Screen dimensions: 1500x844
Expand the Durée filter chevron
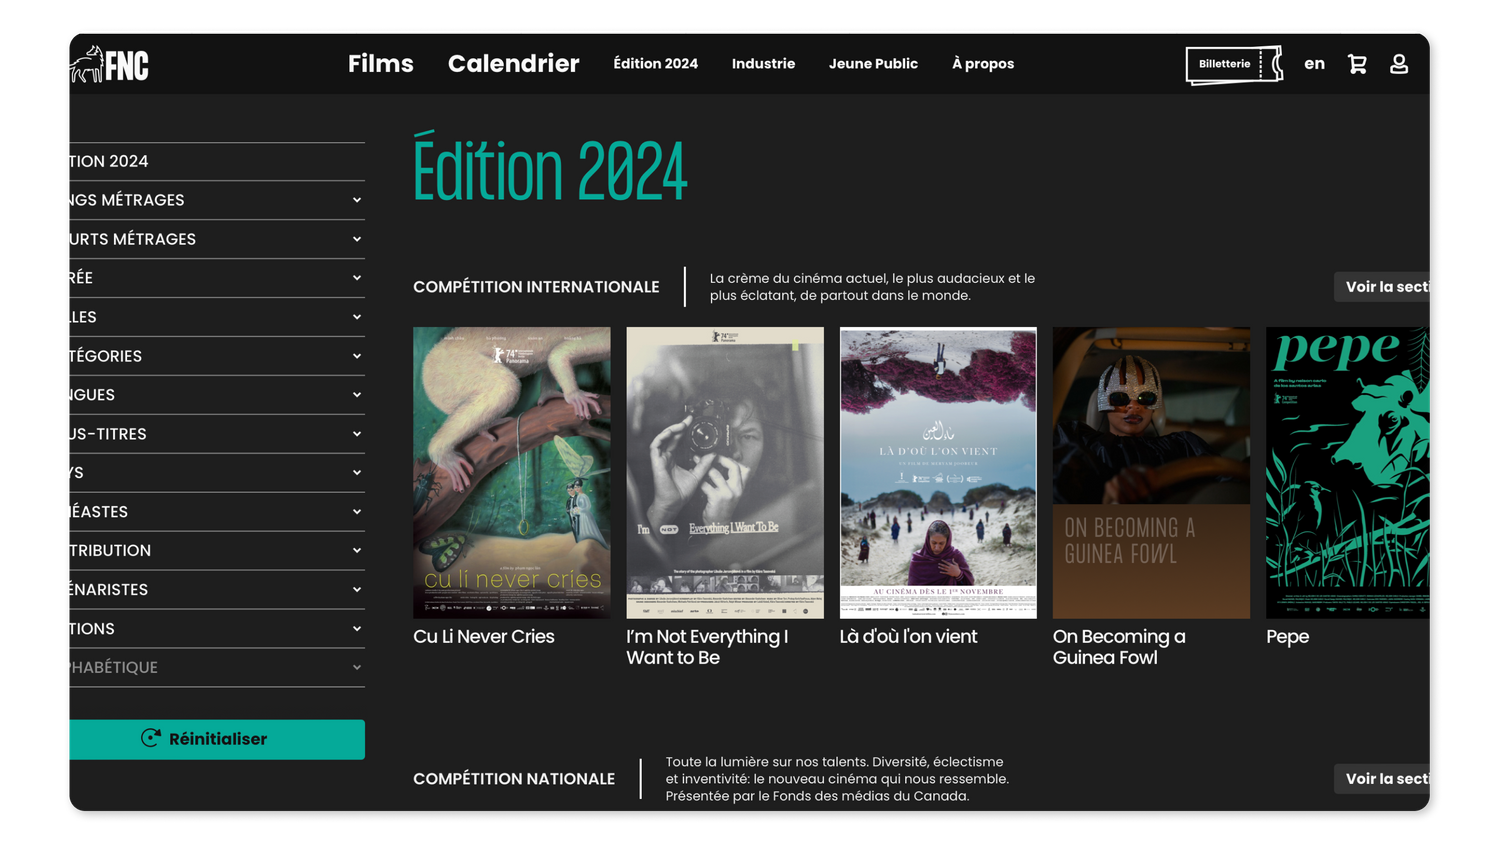coord(357,278)
